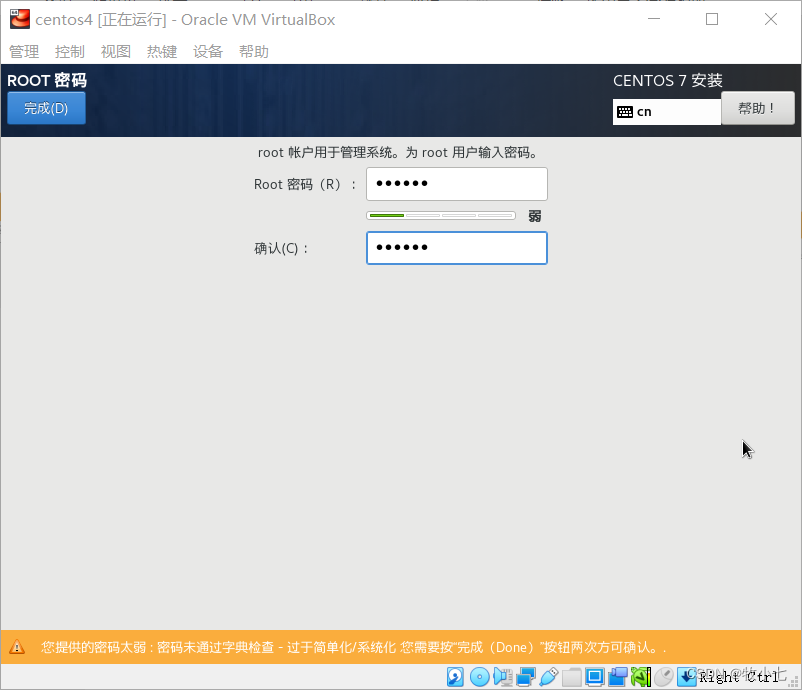Open the 管理 menu
The image size is (802, 690).
[24, 52]
